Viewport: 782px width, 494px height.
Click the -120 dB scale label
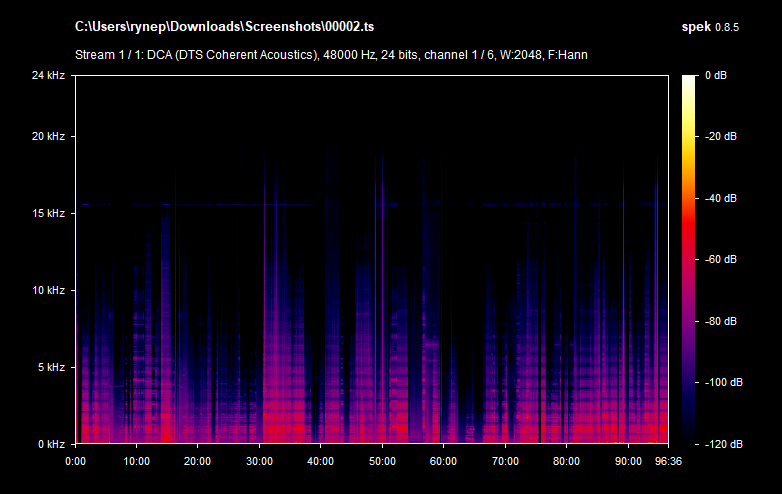pyautogui.click(x=719, y=444)
